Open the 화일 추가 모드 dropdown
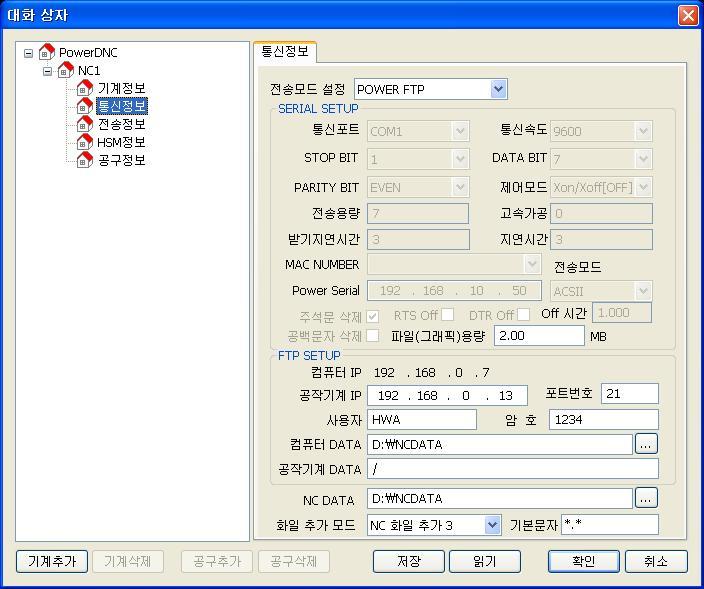This screenshot has width=704, height=589. point(493,525)
